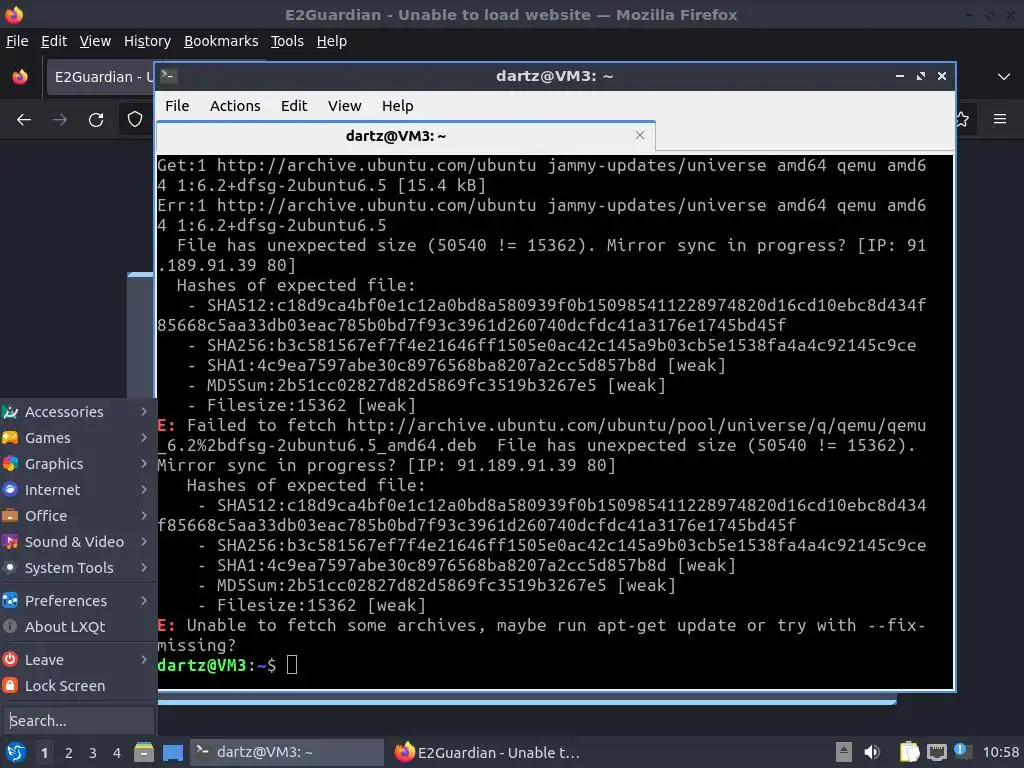The height and width of the screenshot is (768, 1024).
Task: Click the terminal icon in the terminal title bar
Action: point(168,76)
